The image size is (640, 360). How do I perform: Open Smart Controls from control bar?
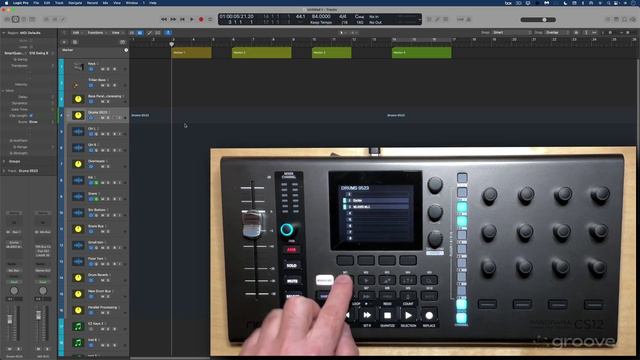pyautogui.click(x=46, y=19)
